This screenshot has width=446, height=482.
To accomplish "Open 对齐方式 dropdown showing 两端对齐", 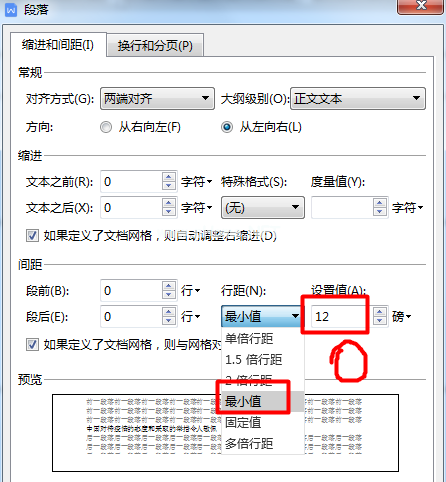I will click(157, 99).
